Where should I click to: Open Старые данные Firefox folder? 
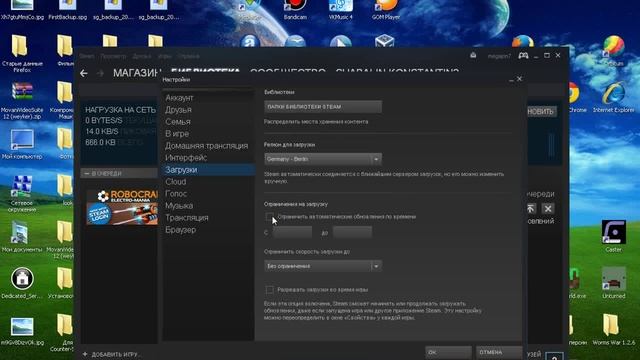22,53
